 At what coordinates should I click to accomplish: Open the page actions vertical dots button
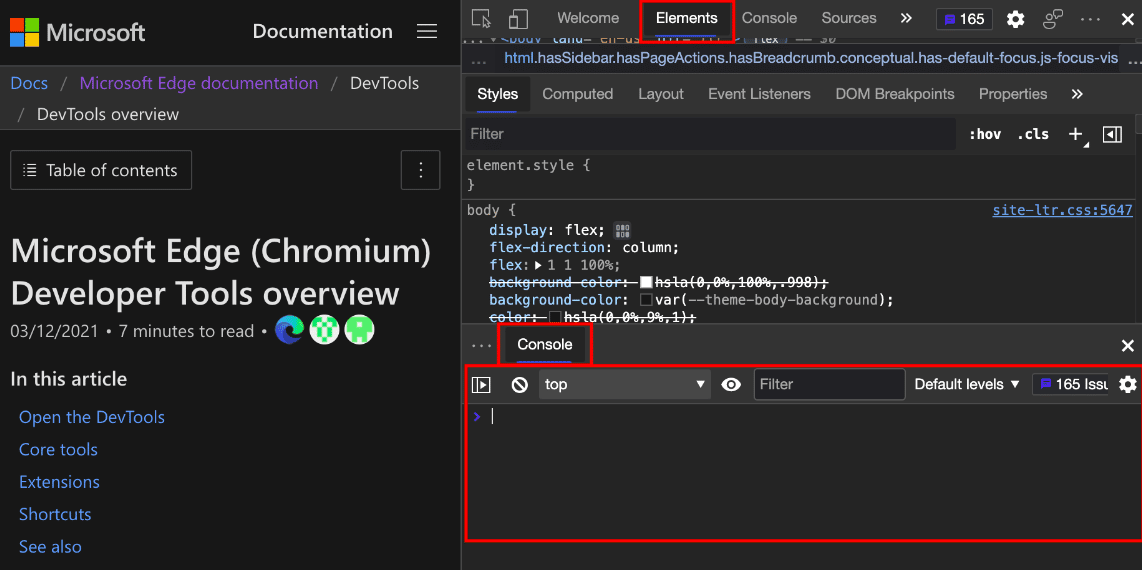(x=421, y=170)
